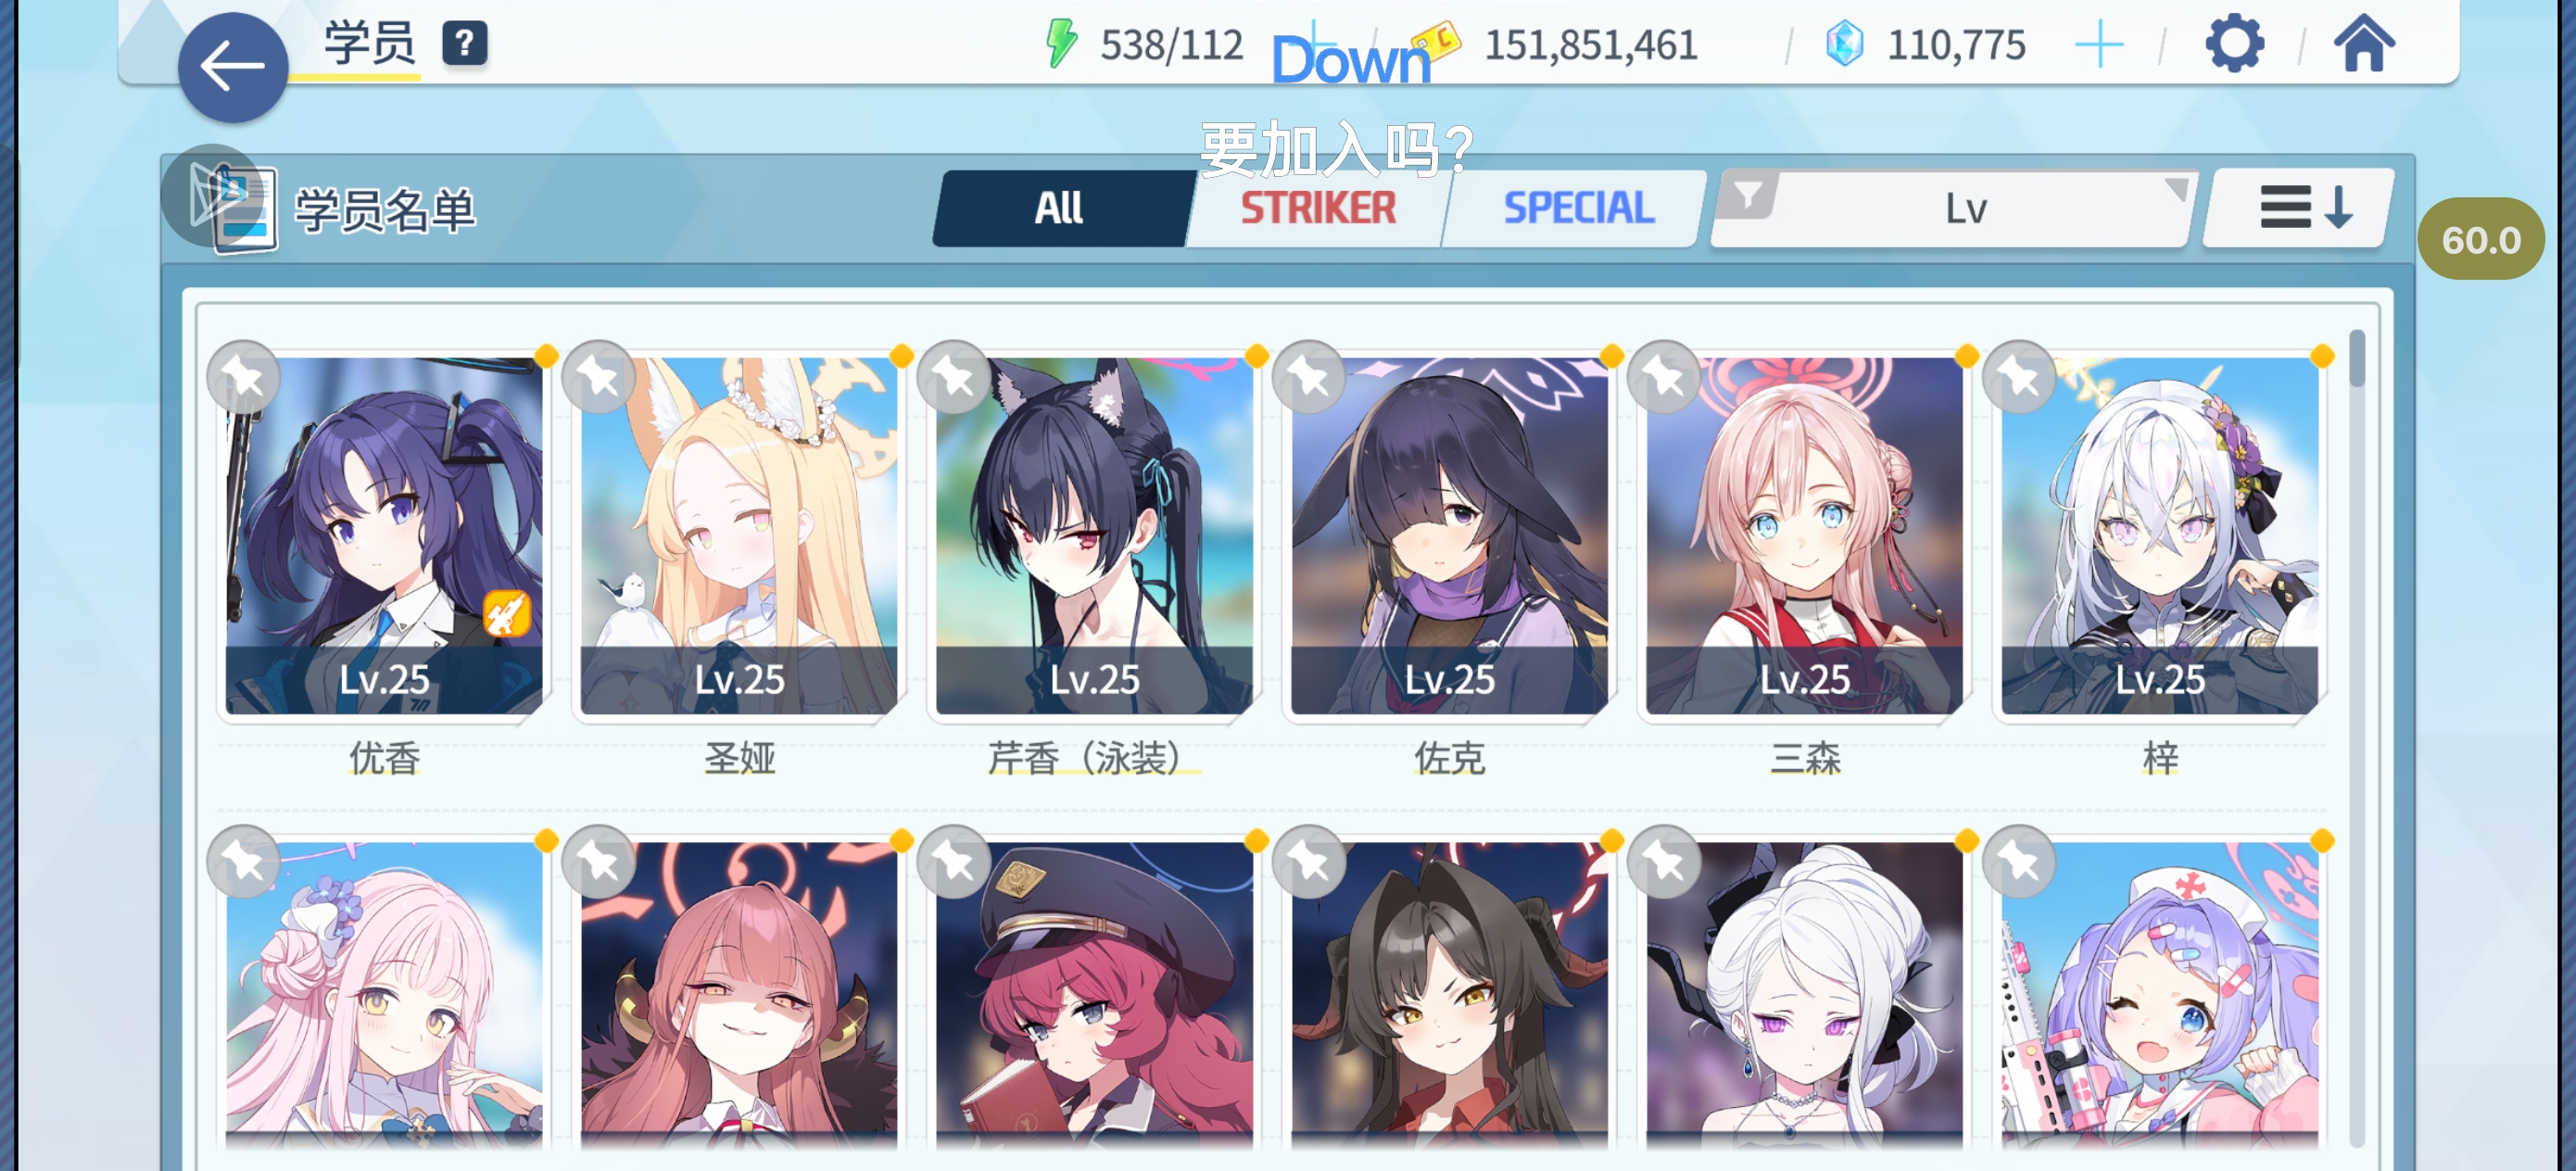The width and height of the screenshot is (2576, 1171).
Task: Add gems with the plus icon
Action: 2099,45
